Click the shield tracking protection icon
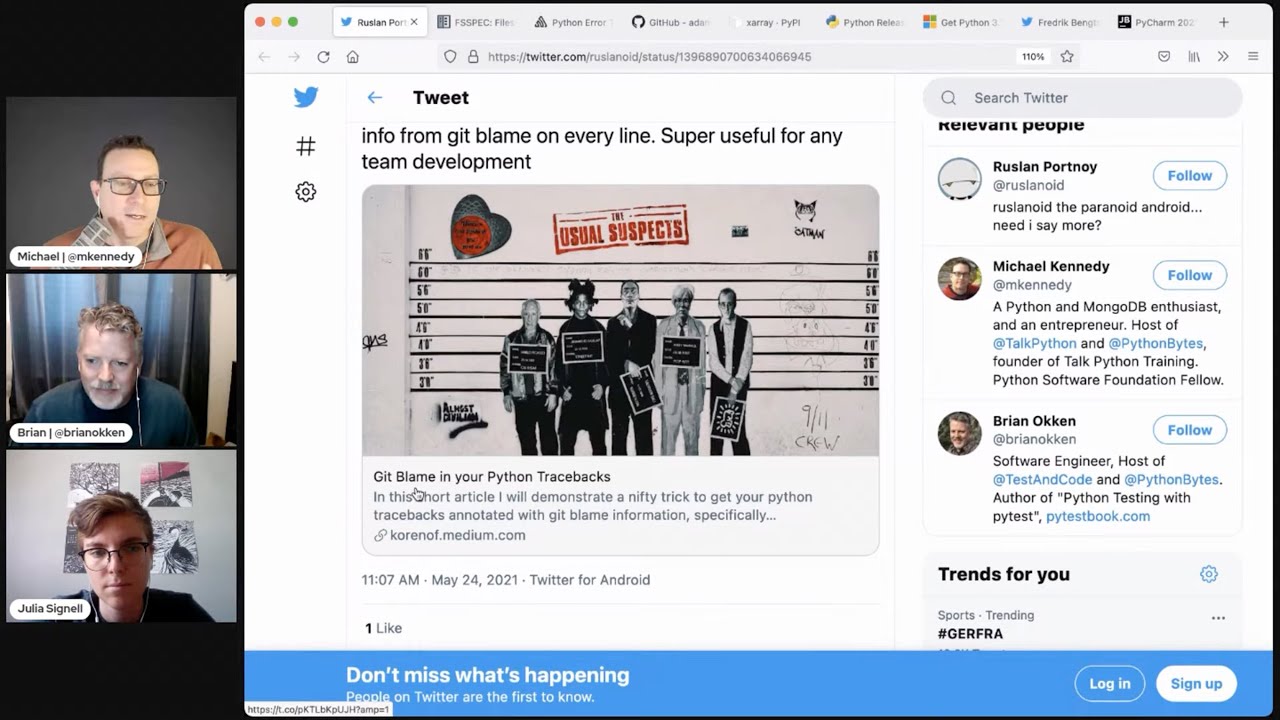This screenshot has width=1280, height=720. (451, 57)
